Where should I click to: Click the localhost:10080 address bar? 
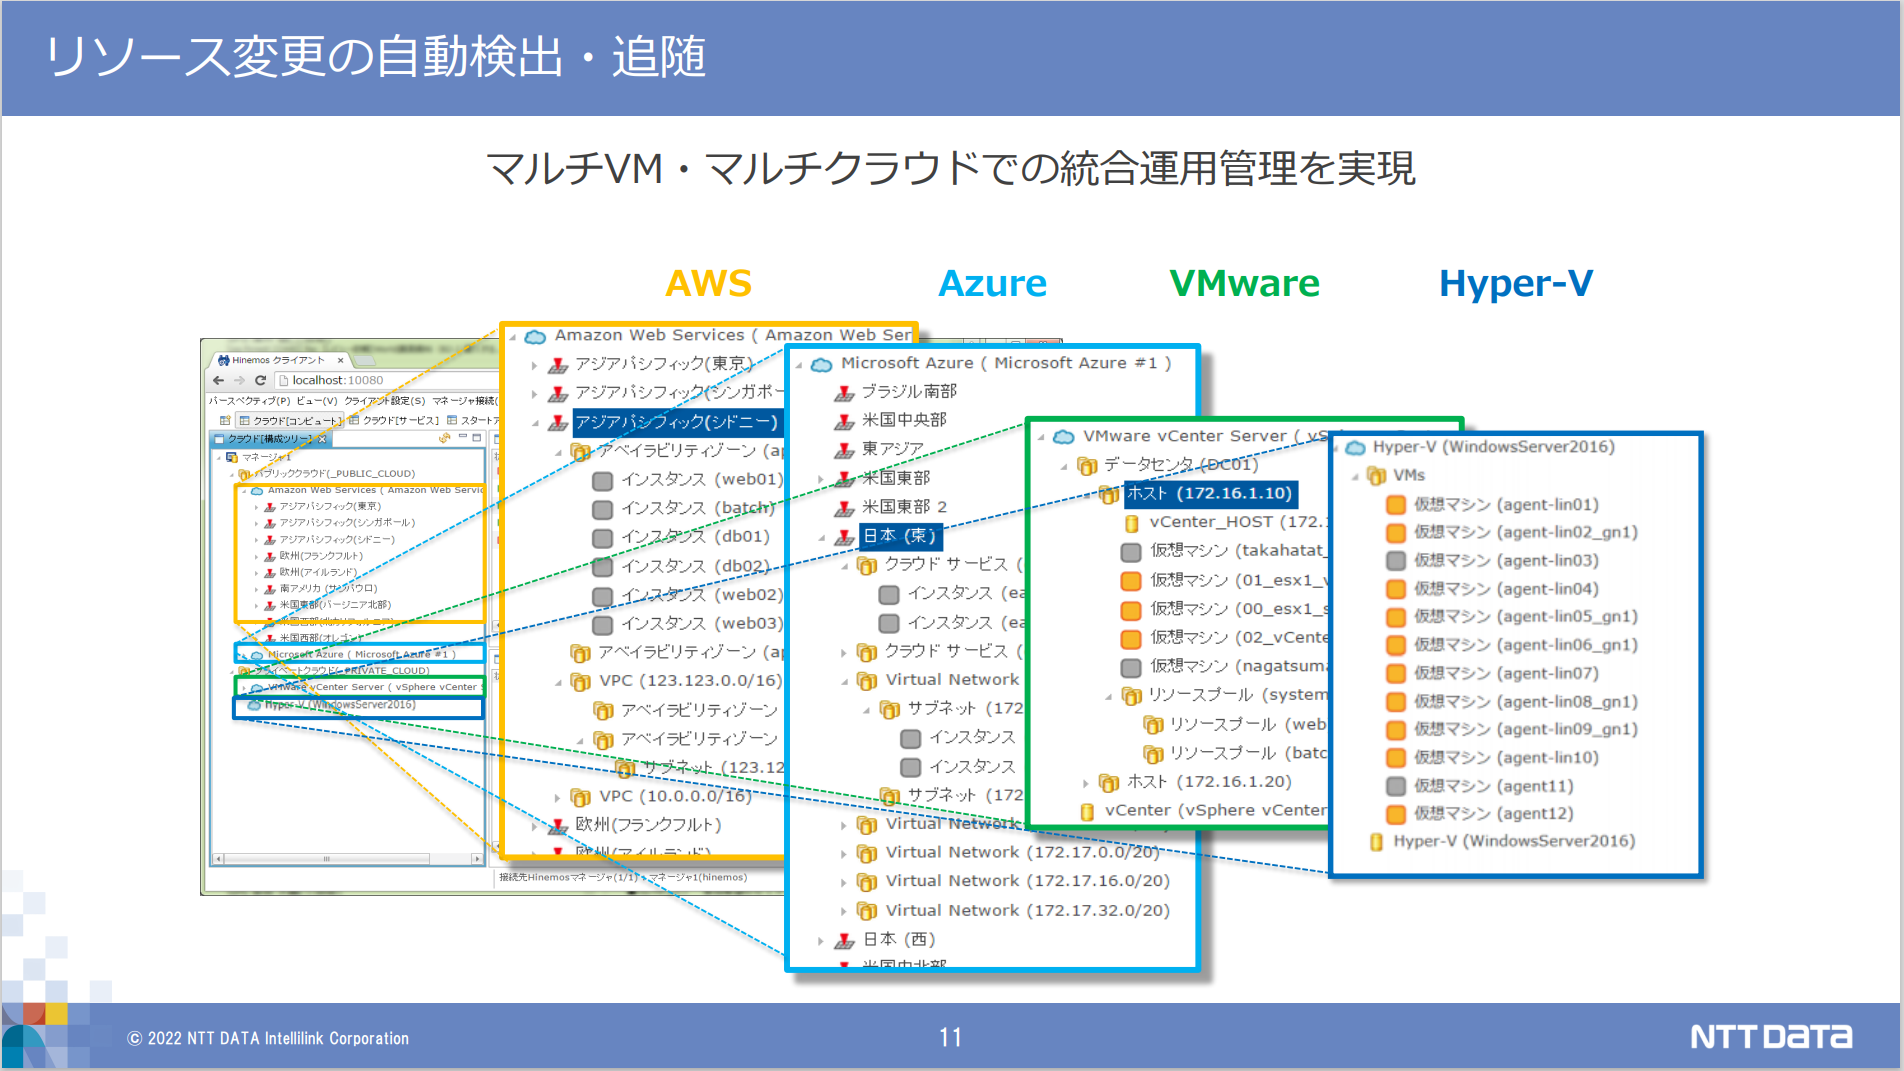[385, 380]
